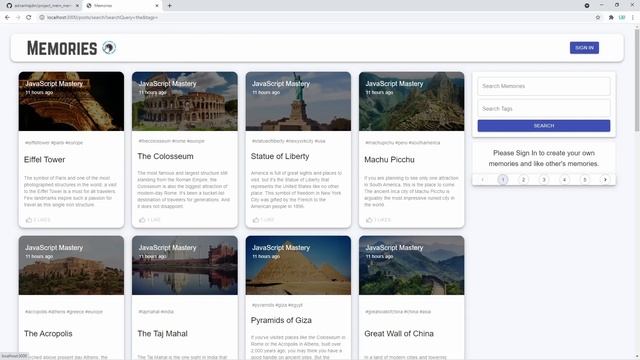Viewport: 640px width, 360px height.
Task: Click The Colosseum title
Action: point(165,156)
